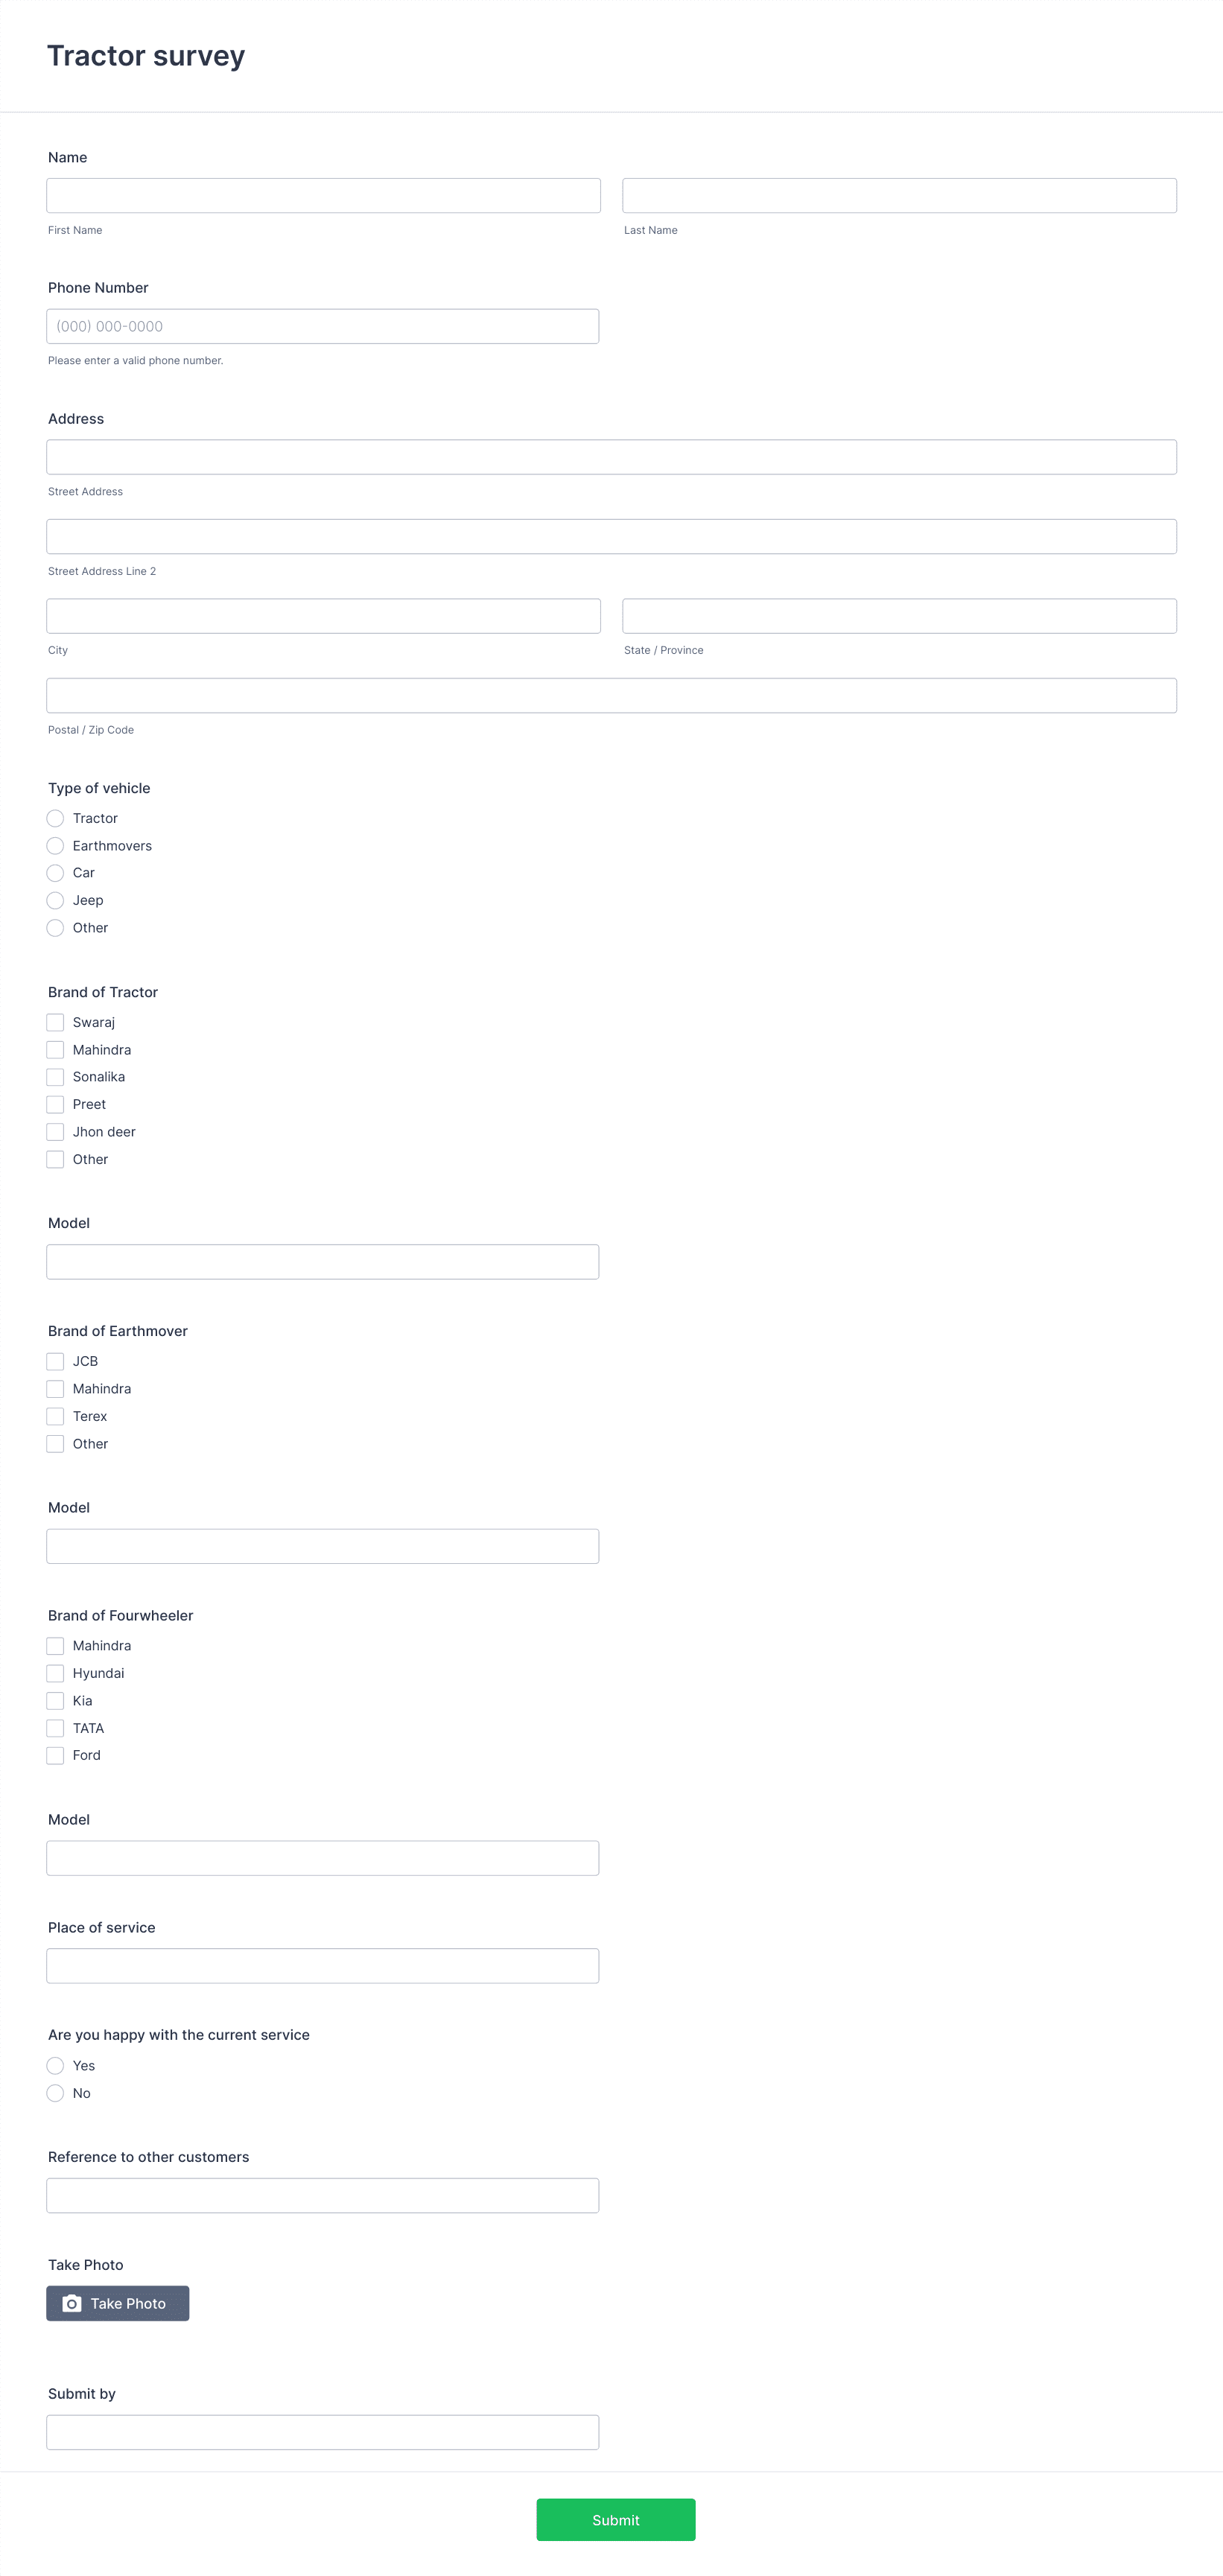Click the Take Photo button

pyautogui.click(x=118, y=2303)
